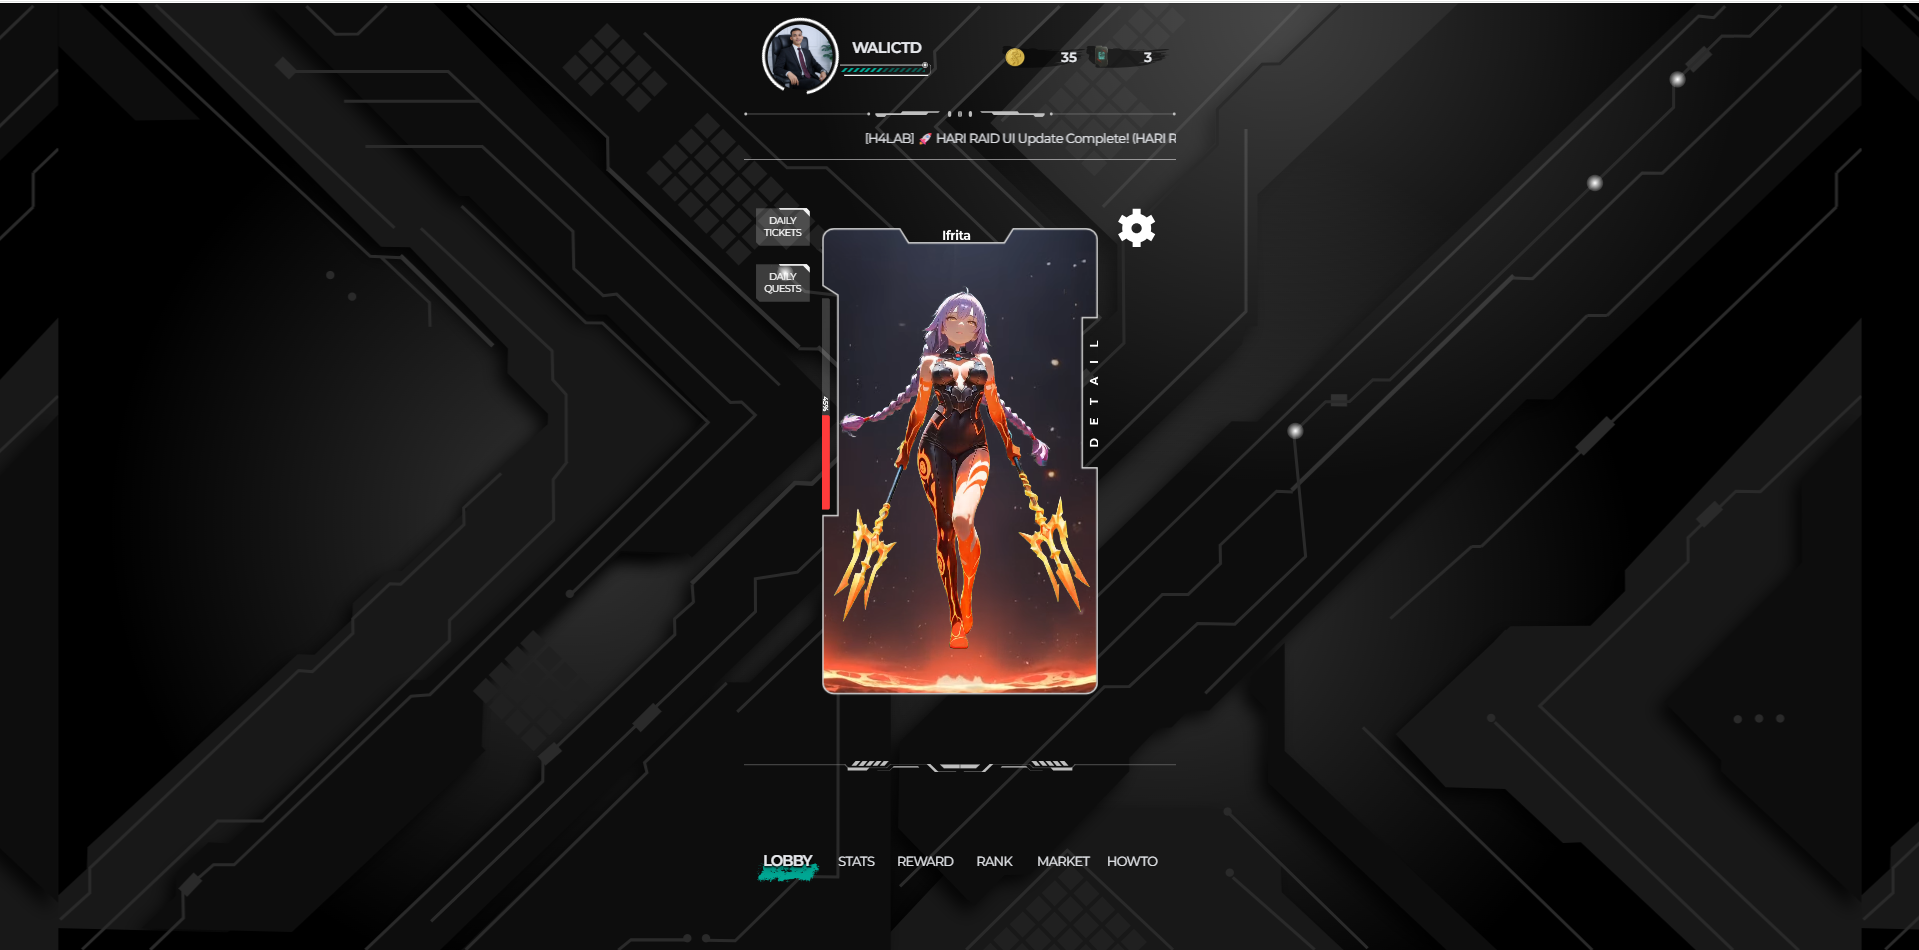
Task: Click the experience progress bar under WALICTD
Action: [885, 70]
